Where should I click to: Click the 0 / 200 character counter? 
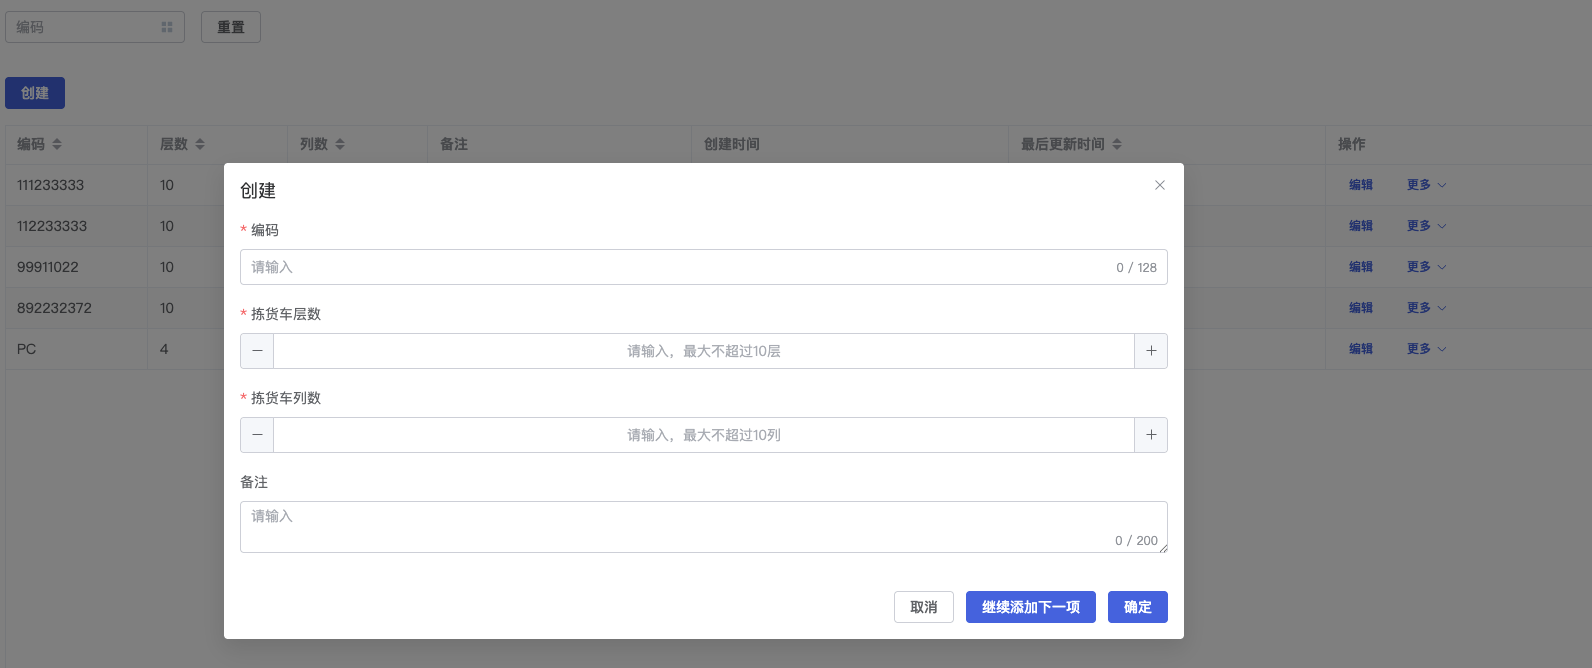[x=1136, y=540]
